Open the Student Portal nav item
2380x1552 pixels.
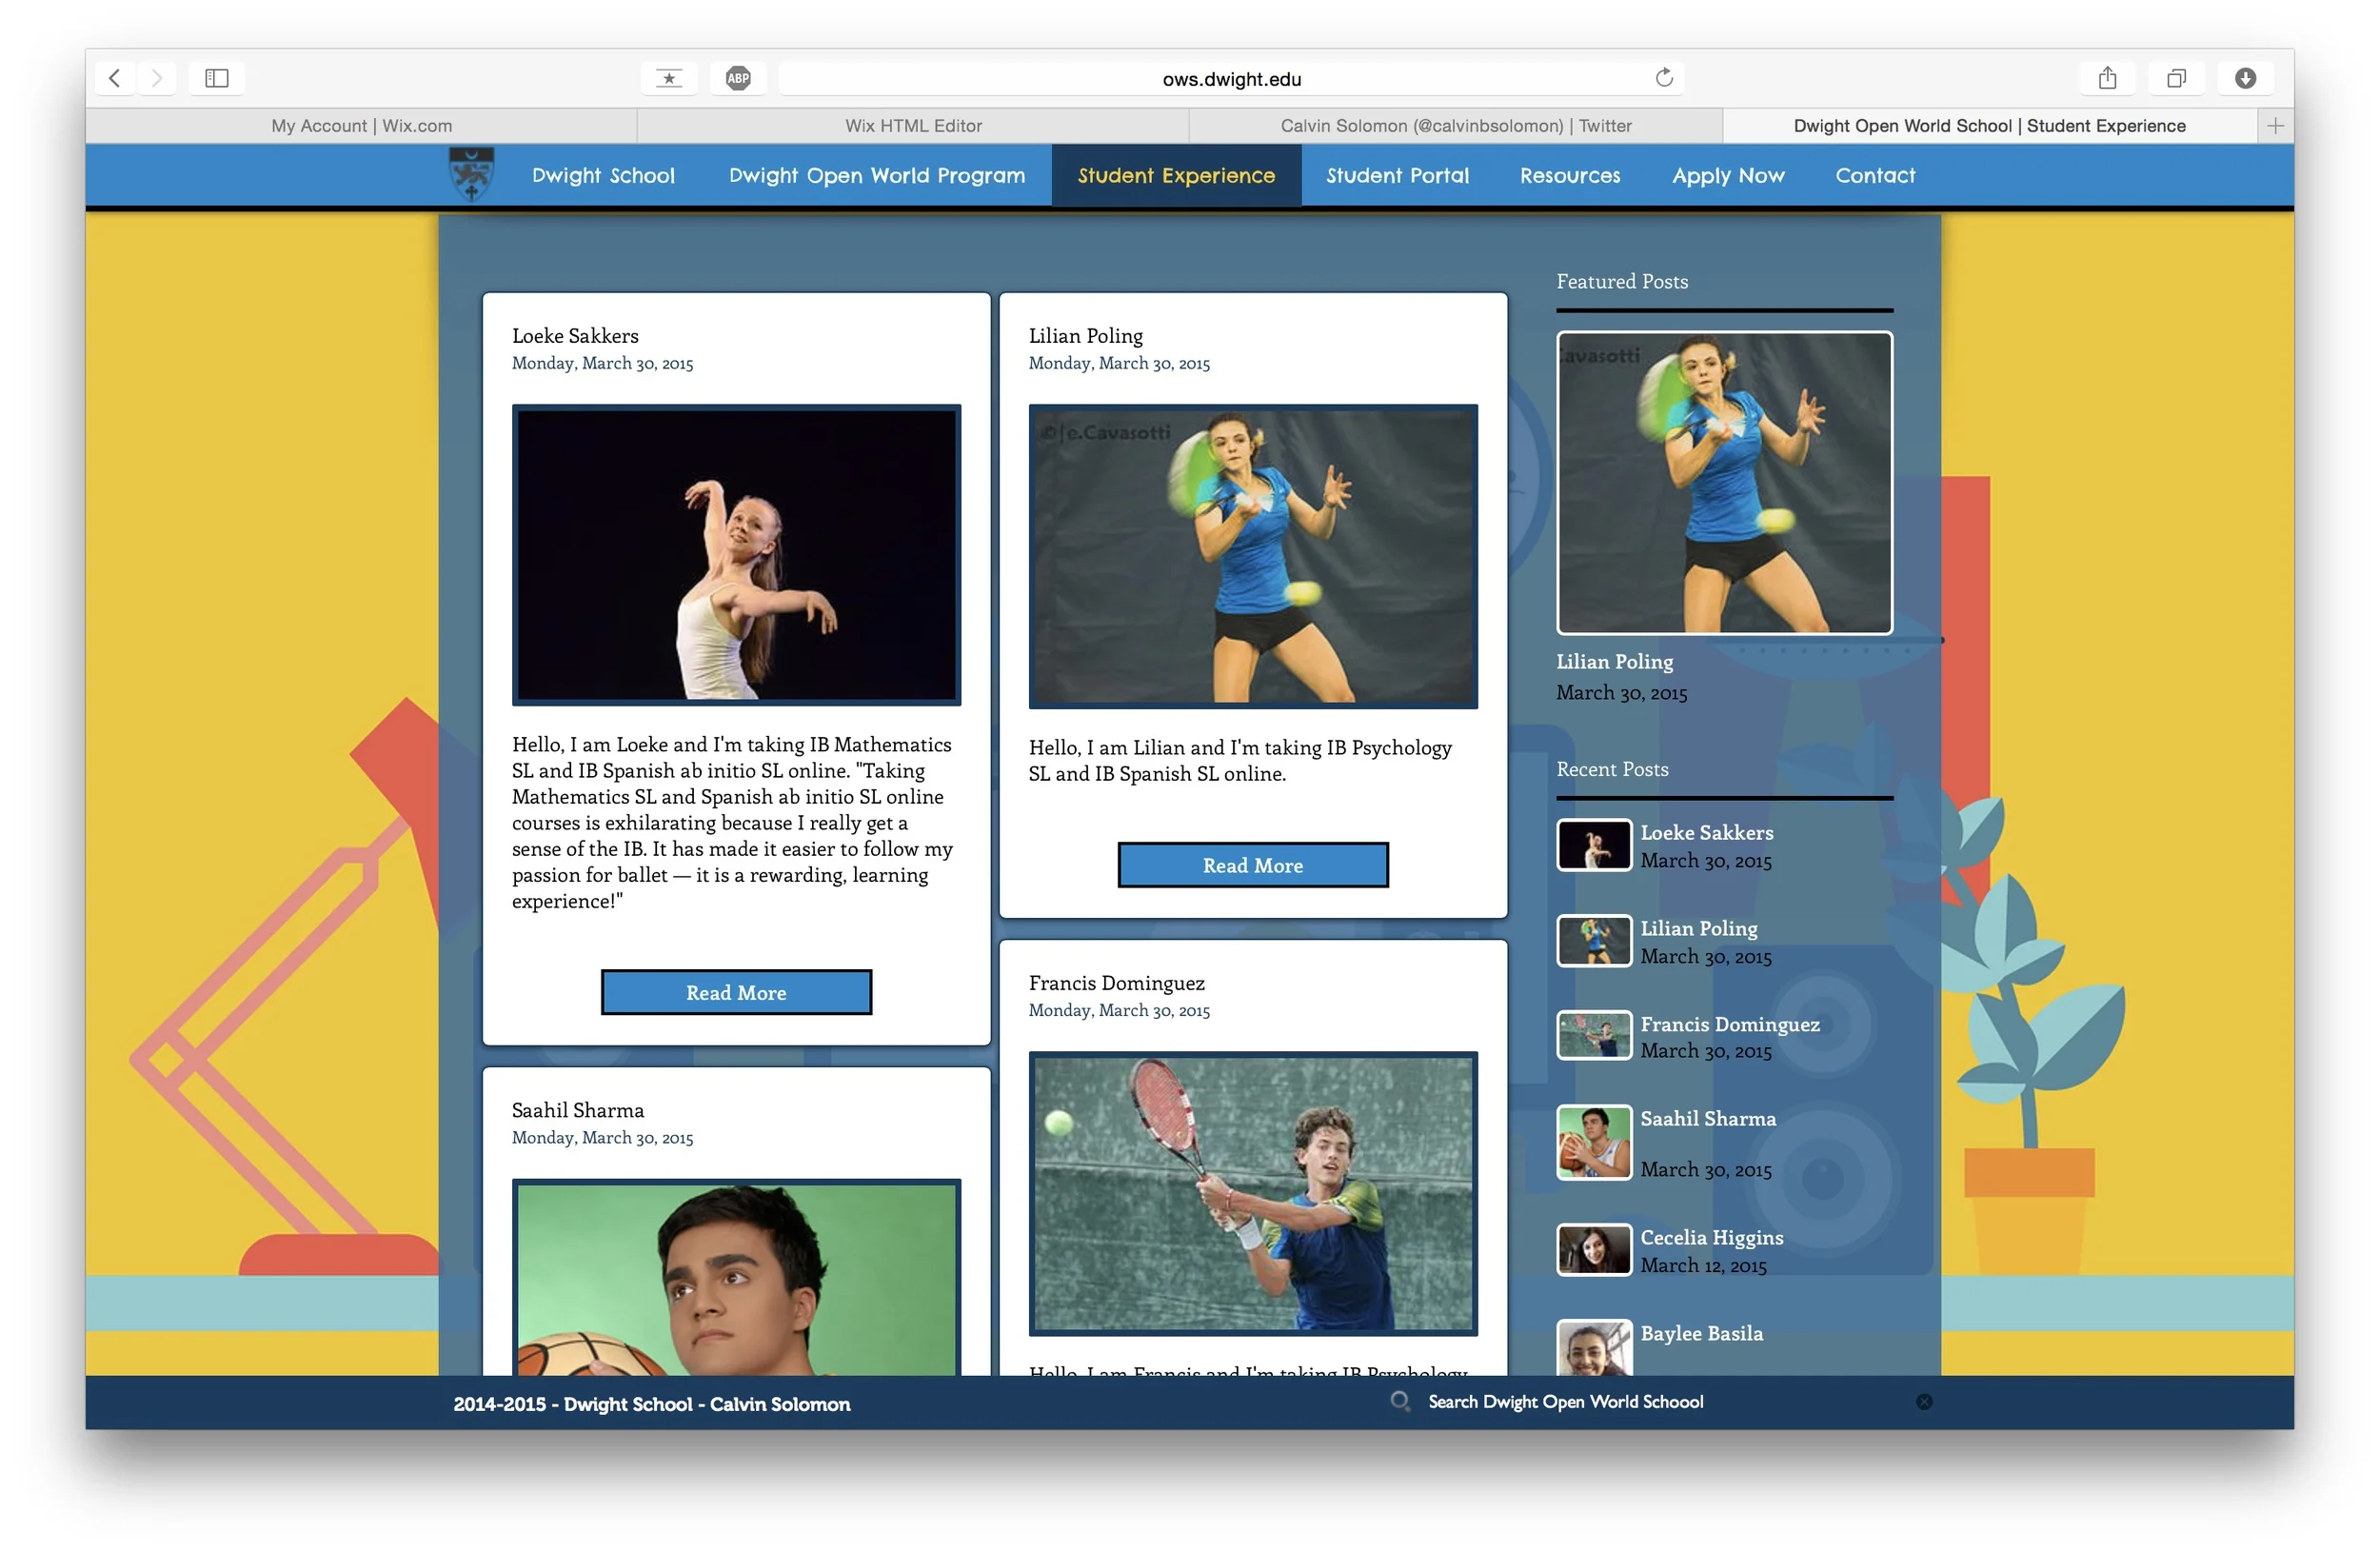(x=1397, y=175)
